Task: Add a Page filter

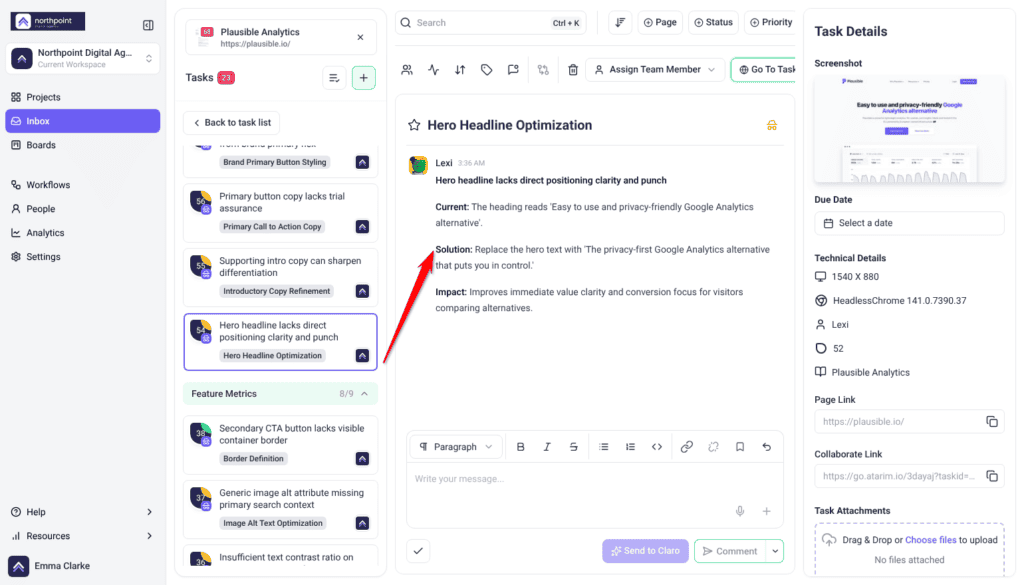Action: pos(660,22)
